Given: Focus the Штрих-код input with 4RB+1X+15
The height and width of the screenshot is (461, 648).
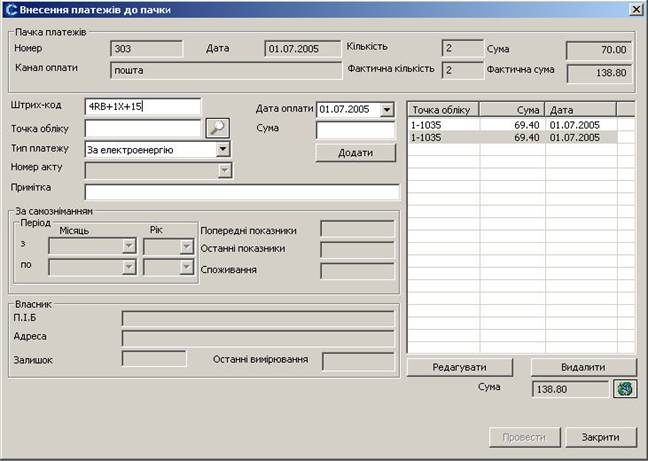Looking at the screenshot, I should pyautogui.click(x=143, y=107).
